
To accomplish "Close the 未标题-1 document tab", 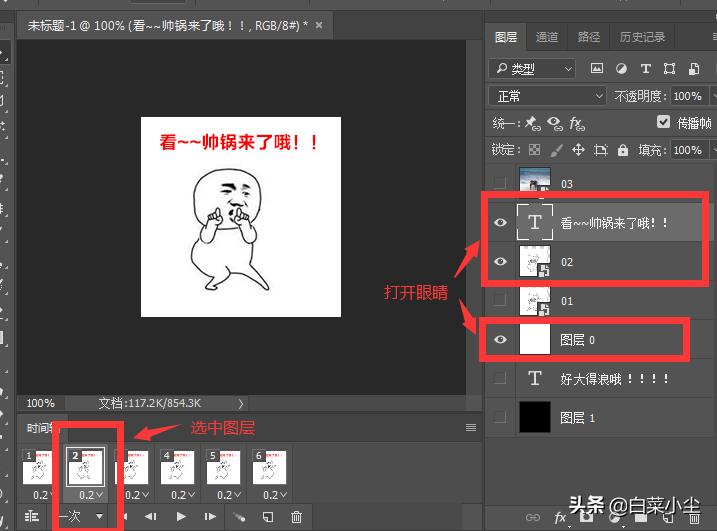I will (319, 25).
